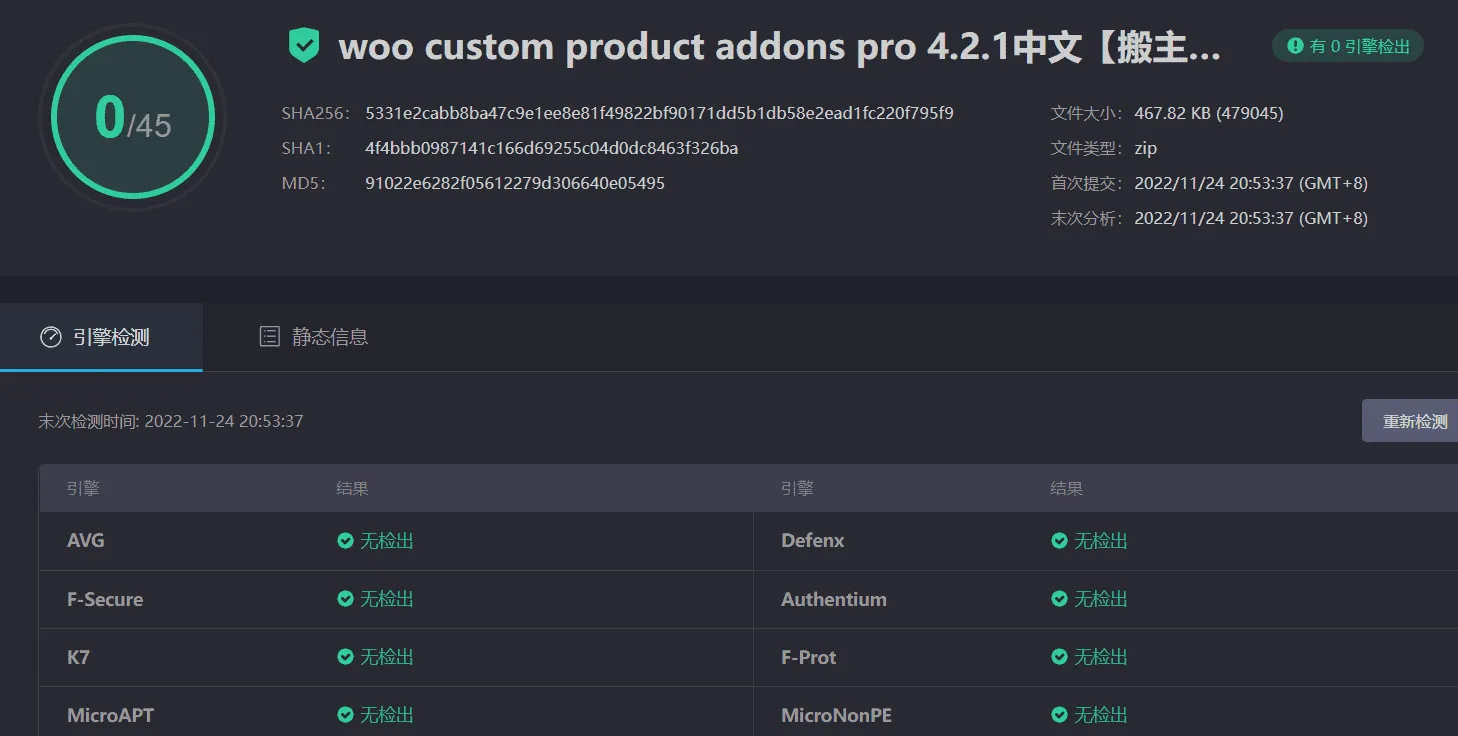Click the list icon on 静态信息 tab
The height and width of the screenshot is (736, 1458).
click(x=269, y=337)
